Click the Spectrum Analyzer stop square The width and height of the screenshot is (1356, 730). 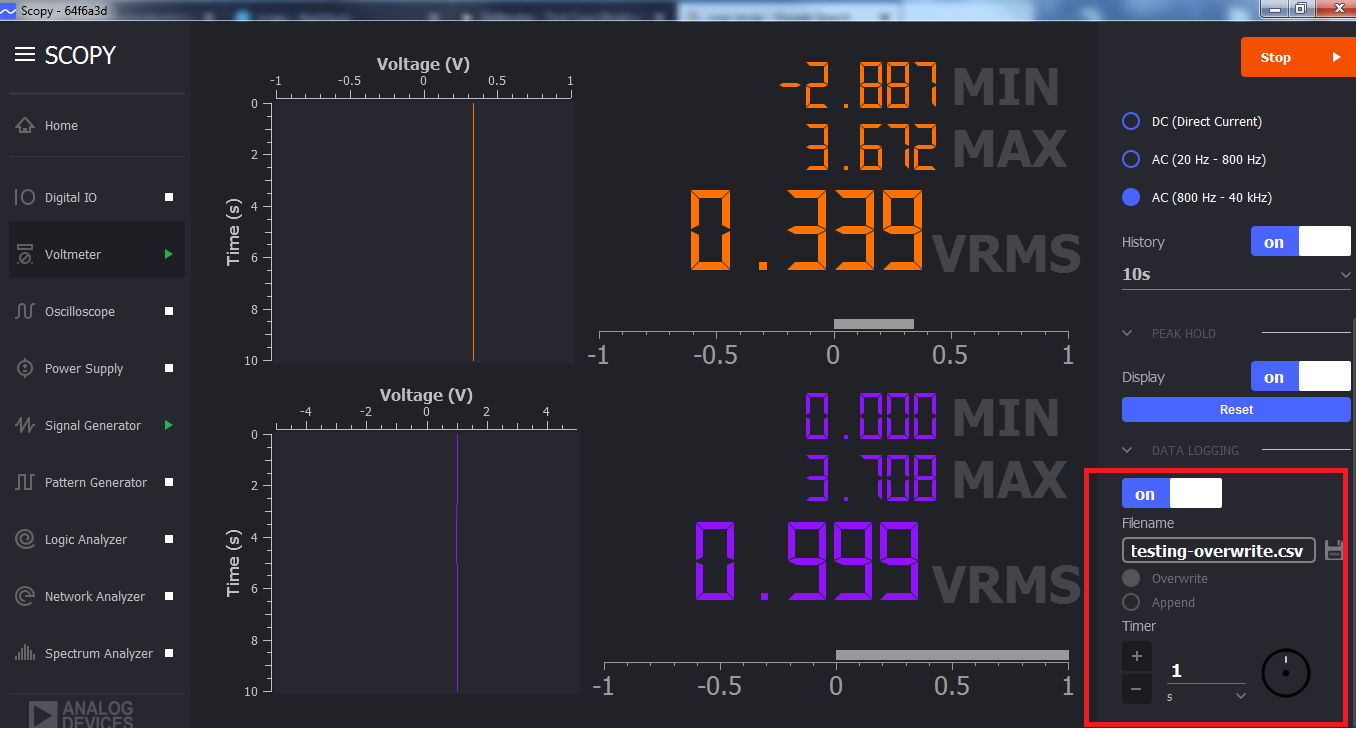pyautogui.click(x=169, y=654)
